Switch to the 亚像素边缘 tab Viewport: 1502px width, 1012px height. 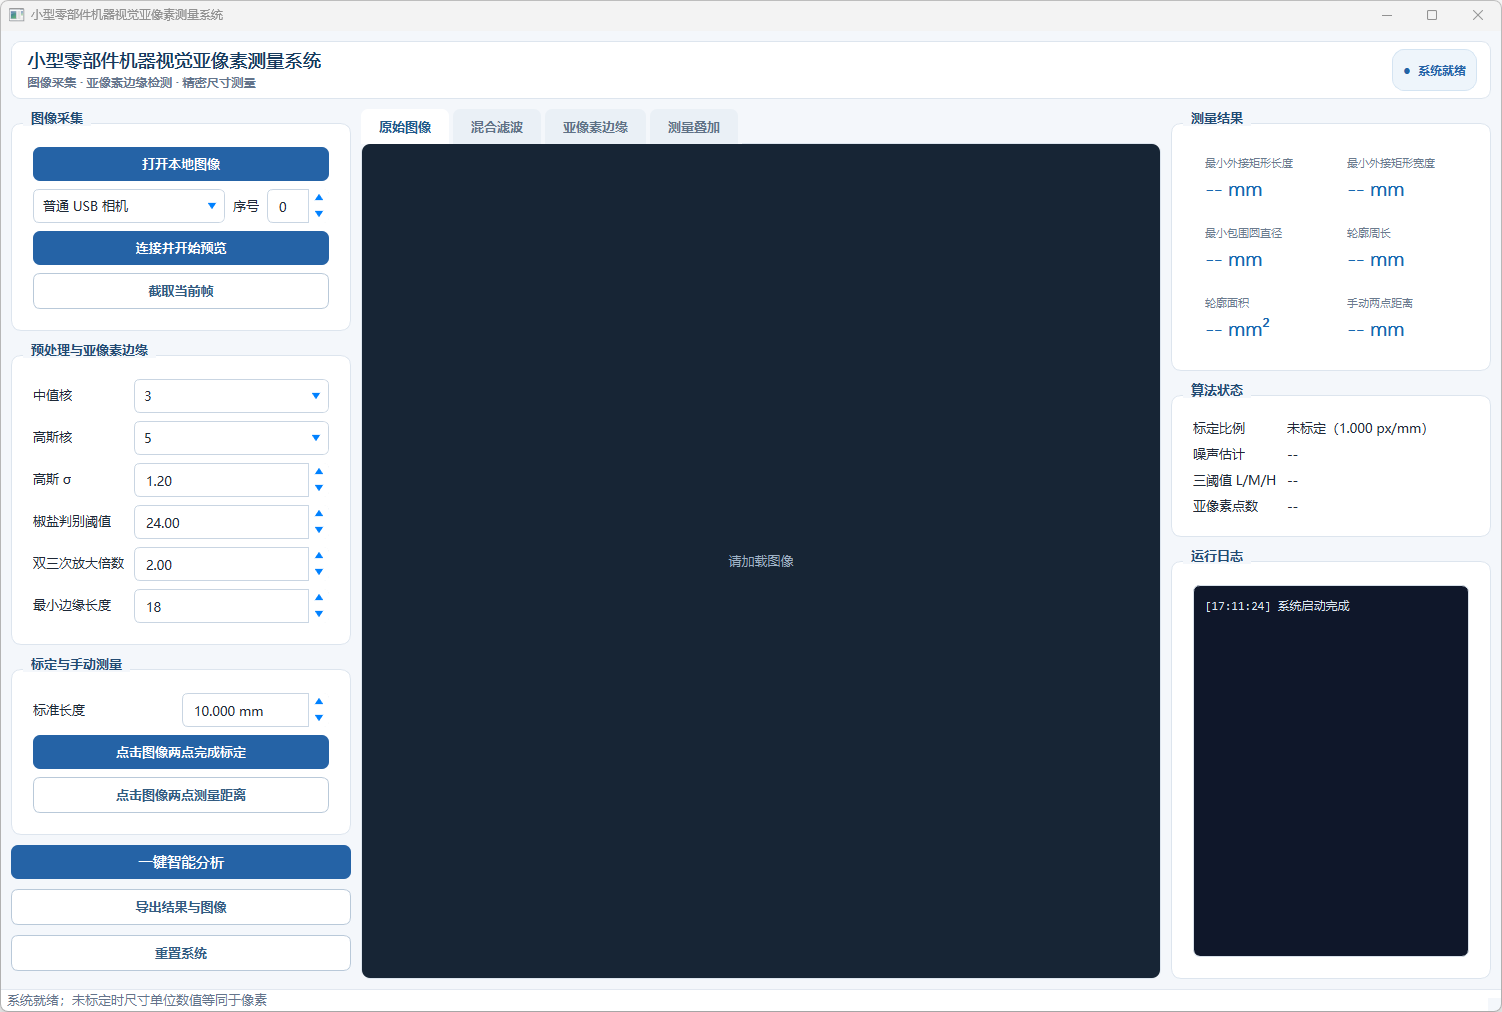tap(595, 127)
